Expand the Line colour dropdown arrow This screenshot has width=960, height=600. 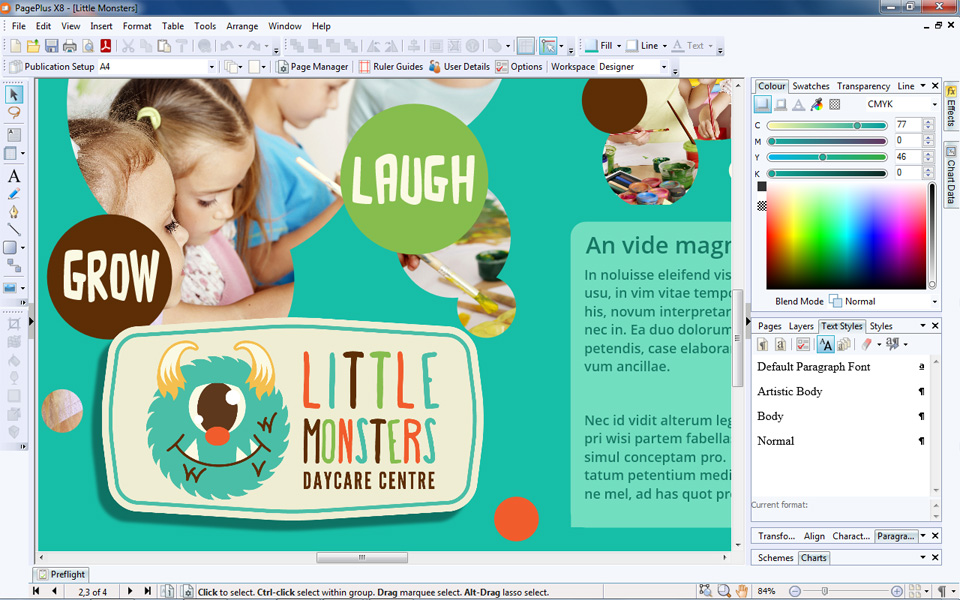click(x=664, y=46)
